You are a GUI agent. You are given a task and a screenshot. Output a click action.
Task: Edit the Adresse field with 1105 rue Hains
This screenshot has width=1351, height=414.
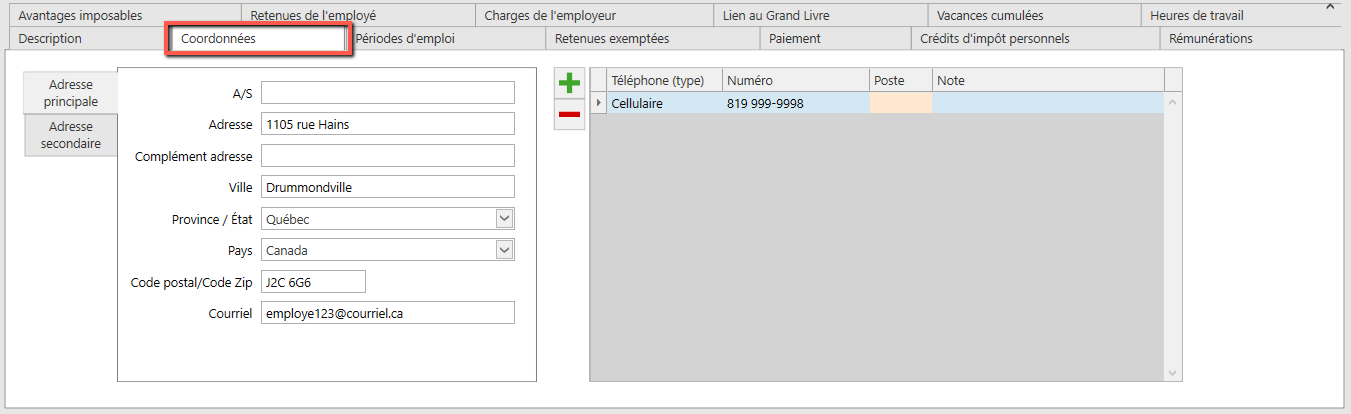click(388, 124)
